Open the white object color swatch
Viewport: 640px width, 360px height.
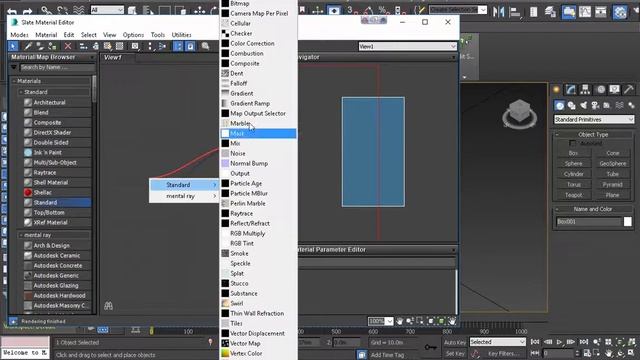(628, 222)
